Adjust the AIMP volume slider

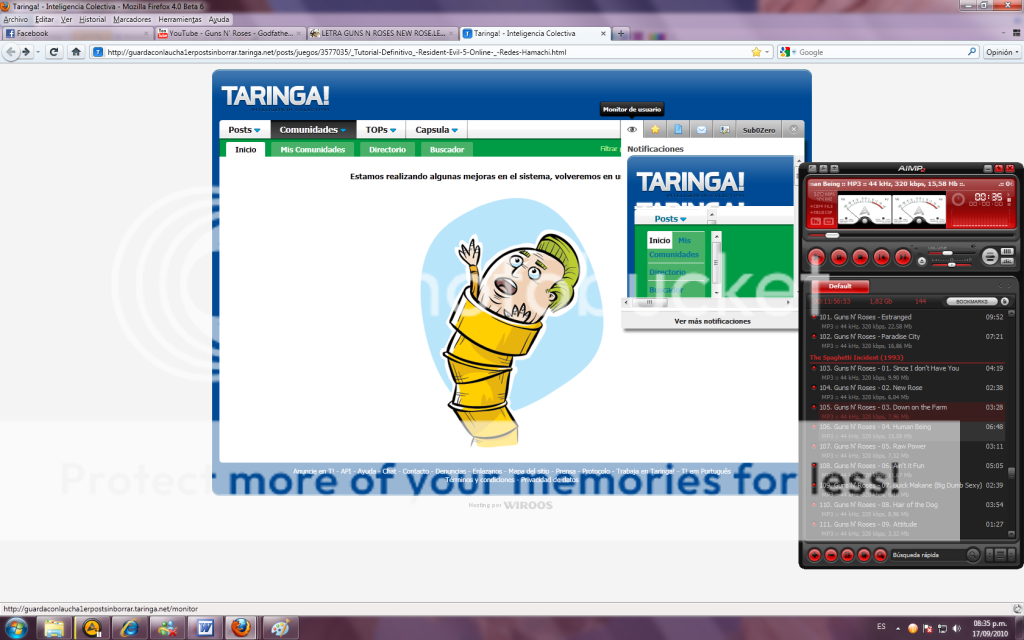(950, 253)
